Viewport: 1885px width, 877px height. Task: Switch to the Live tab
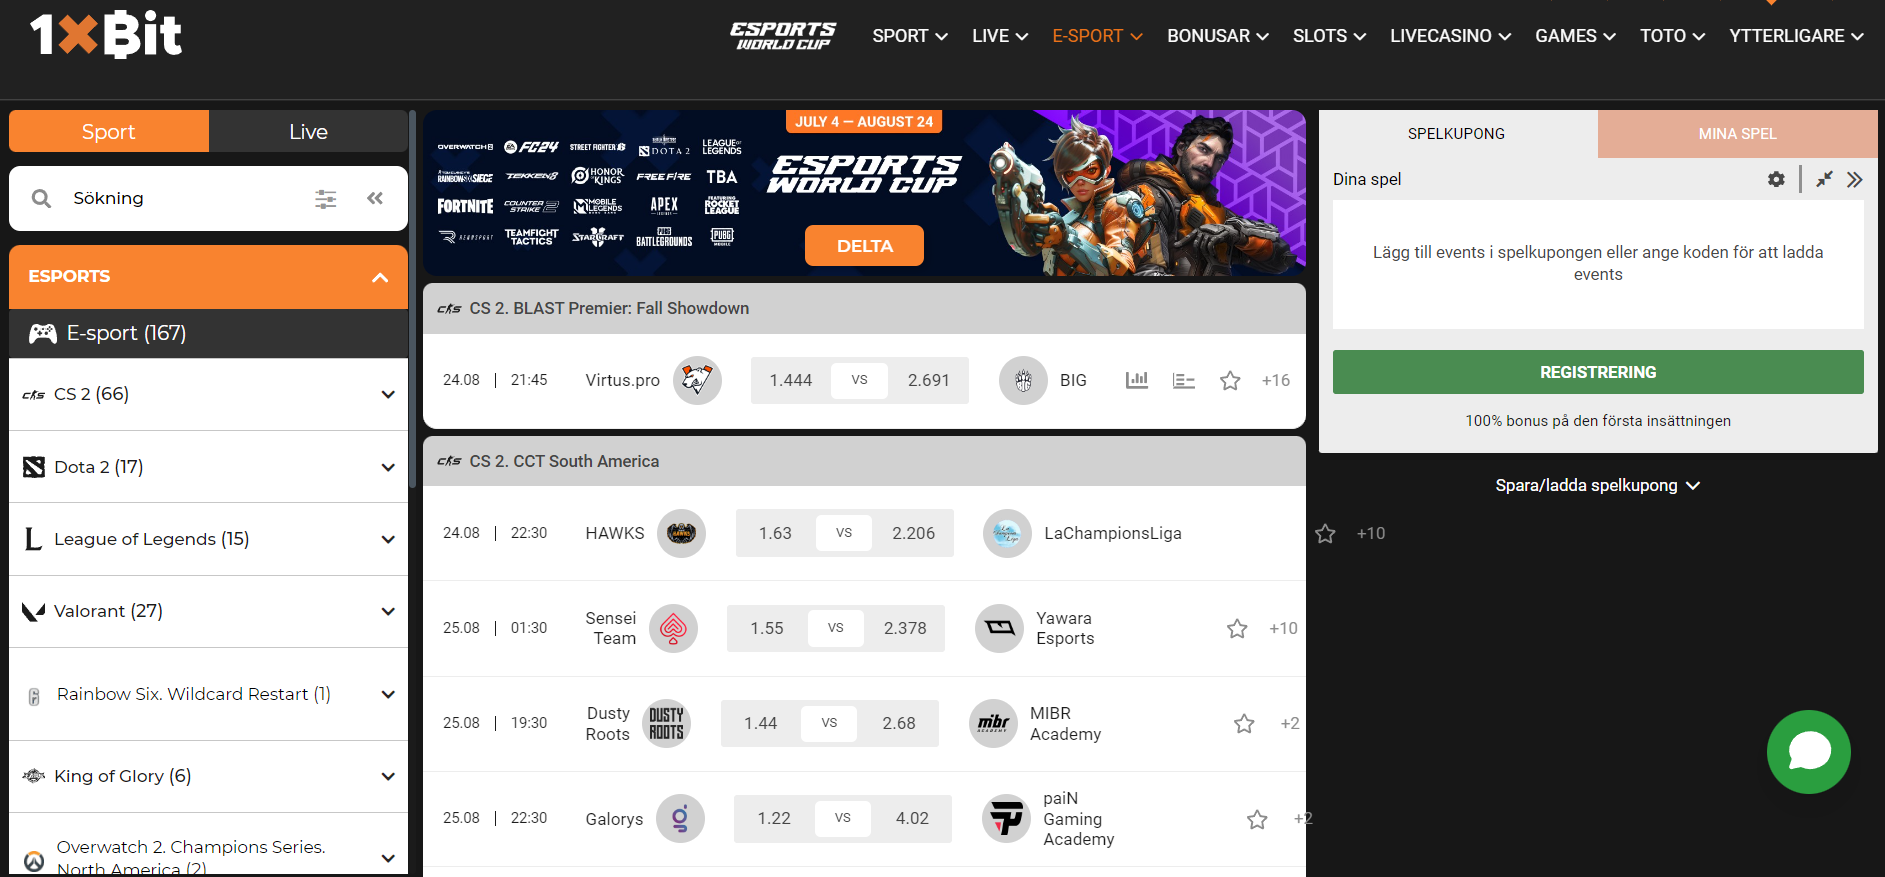tap(308, 132)
